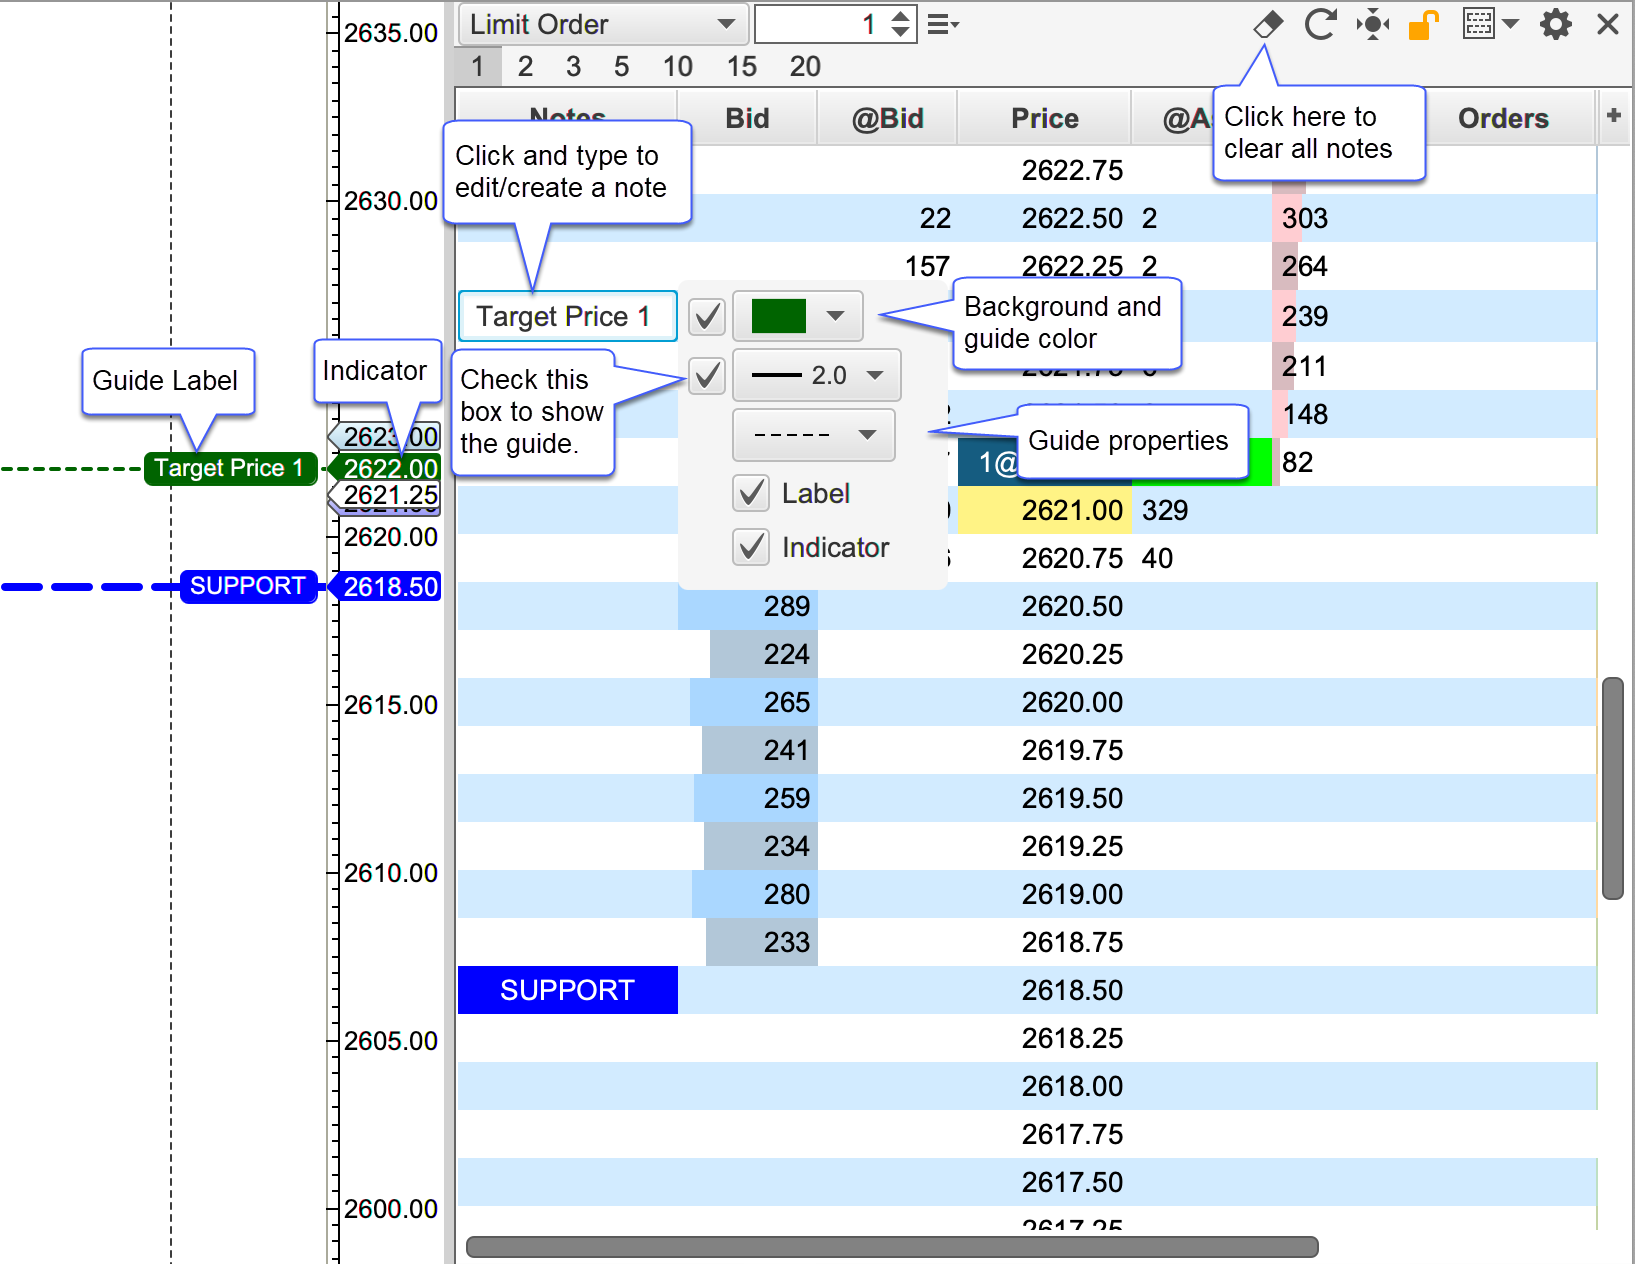Viewport: 1635px width, 1264px height.
Task: Open the order options list icon
Action: 942,25
